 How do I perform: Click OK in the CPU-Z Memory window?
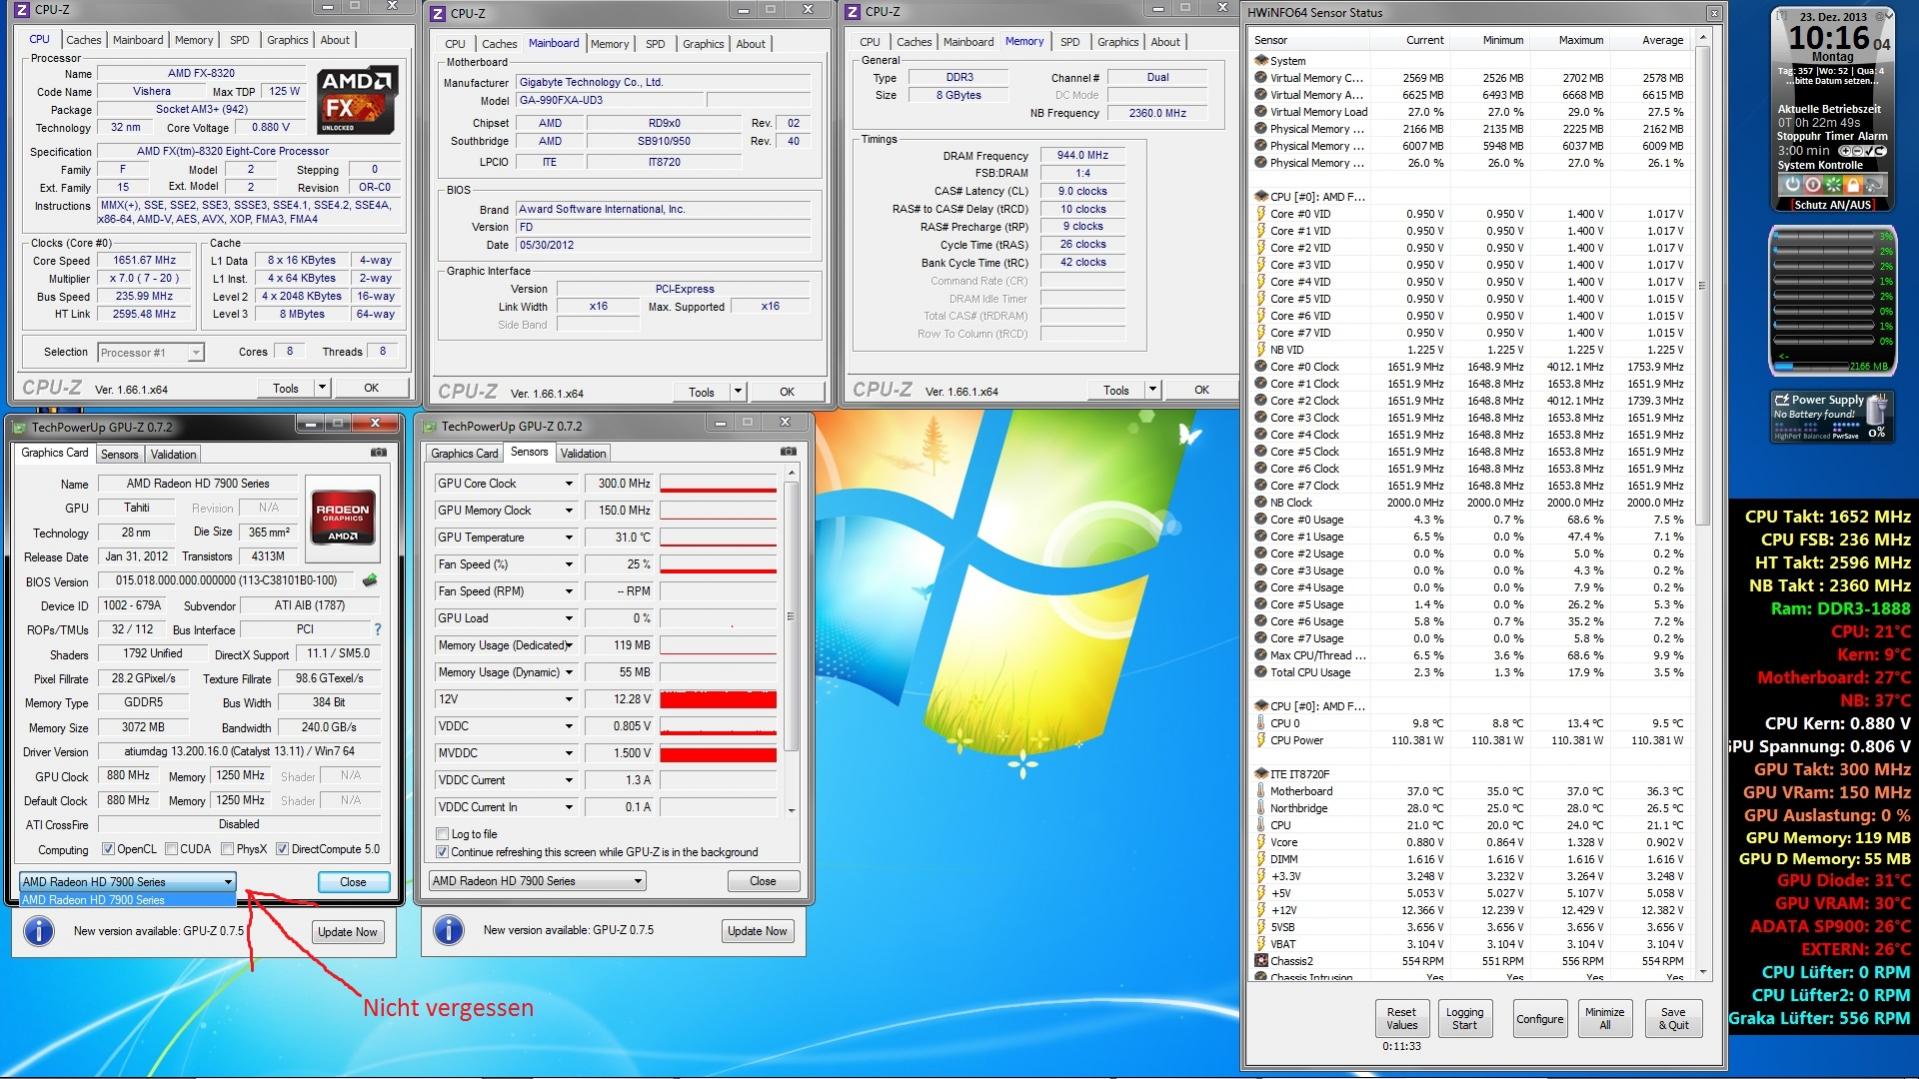(x=1202, y=390)
